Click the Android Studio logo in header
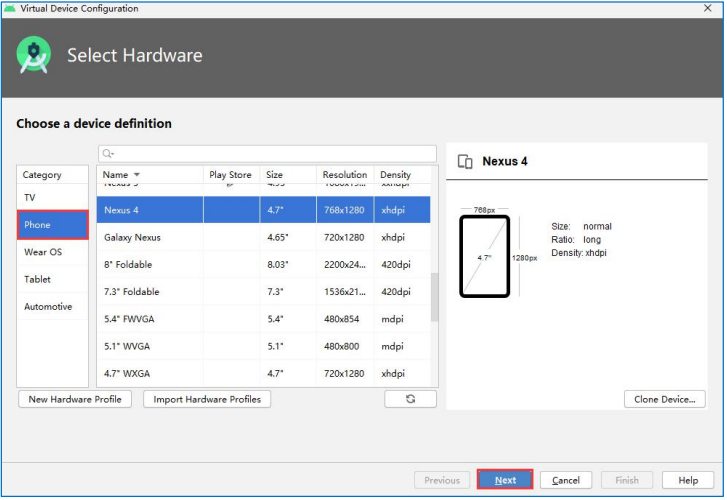The width and height of the screenshot is (727, 500). tap(34, 55)
